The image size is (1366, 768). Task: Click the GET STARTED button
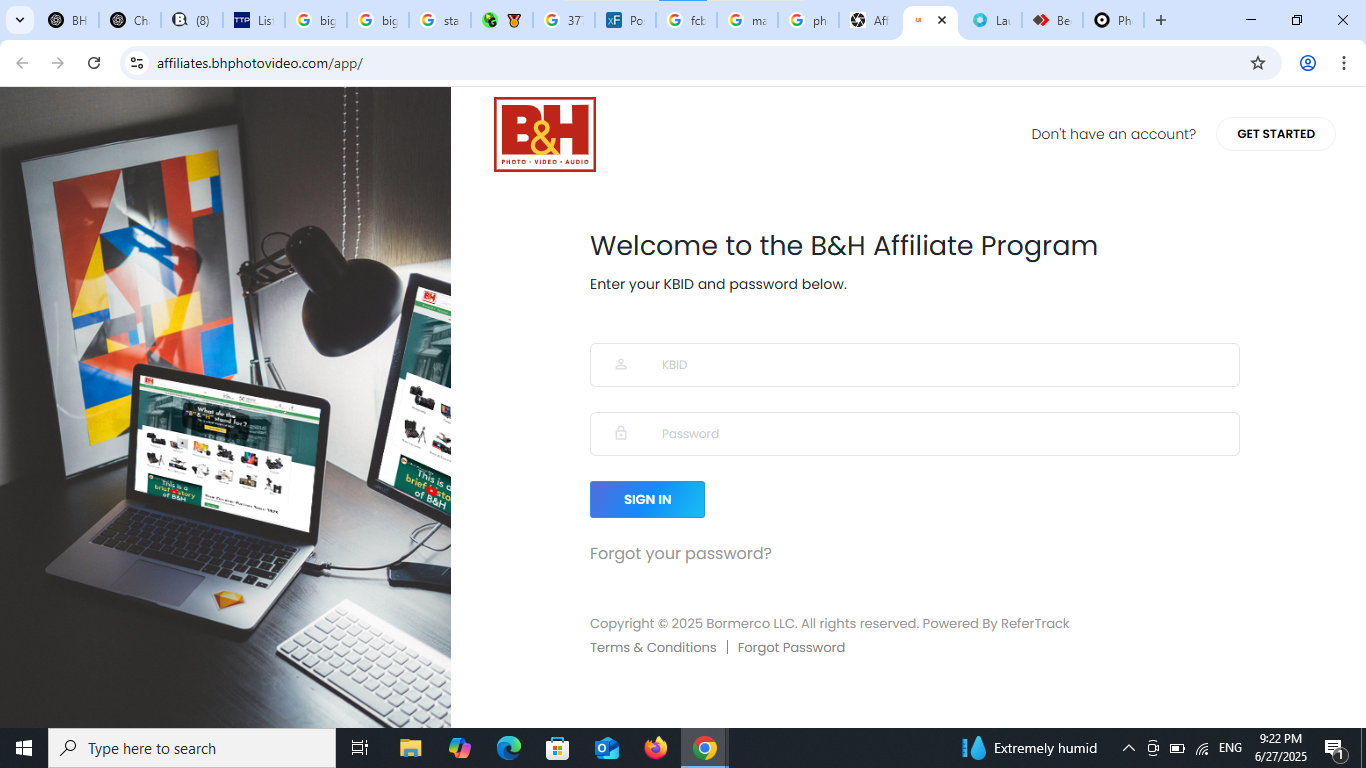tap(1276, 134)
